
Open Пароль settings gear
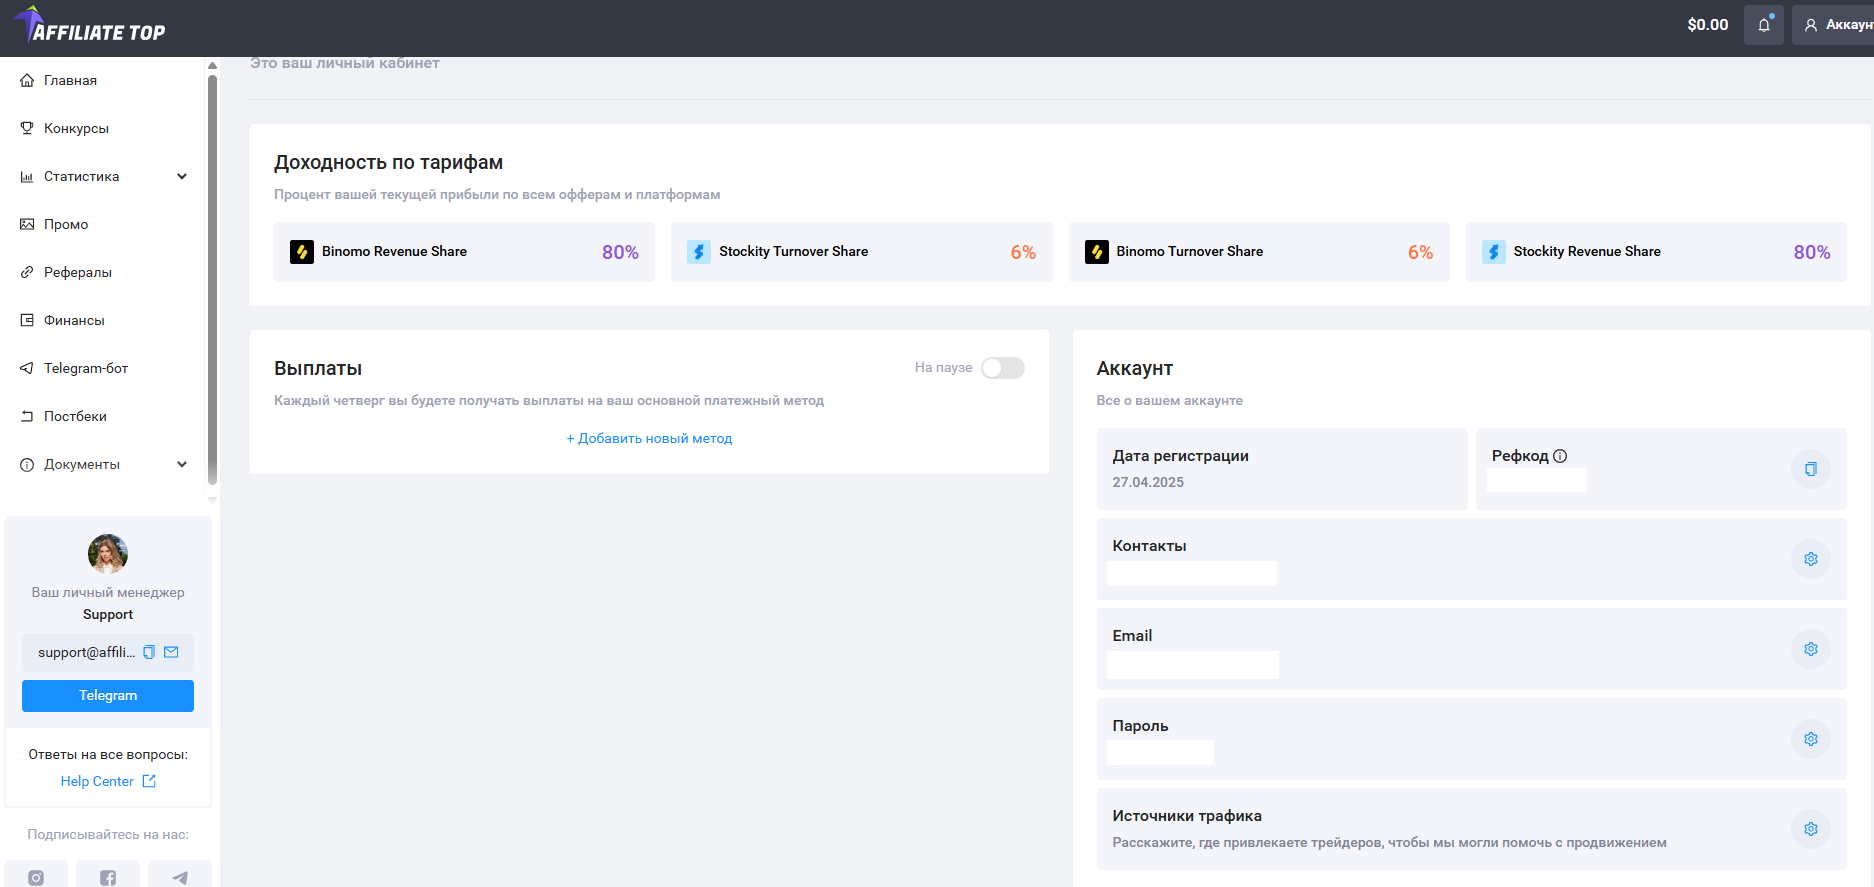click(x=1811, y=739)
